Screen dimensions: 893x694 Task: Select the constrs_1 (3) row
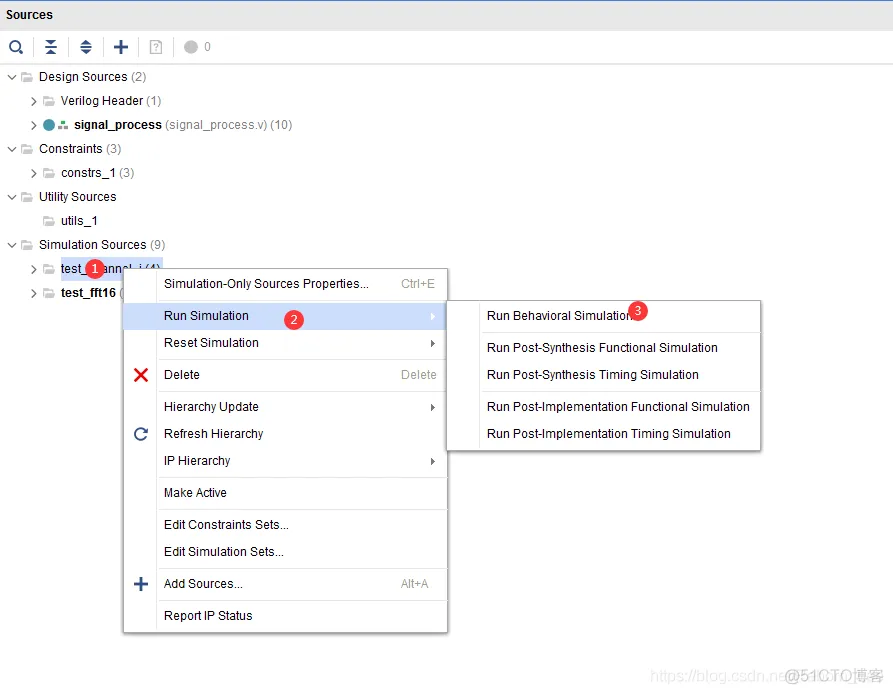[89, 173]
